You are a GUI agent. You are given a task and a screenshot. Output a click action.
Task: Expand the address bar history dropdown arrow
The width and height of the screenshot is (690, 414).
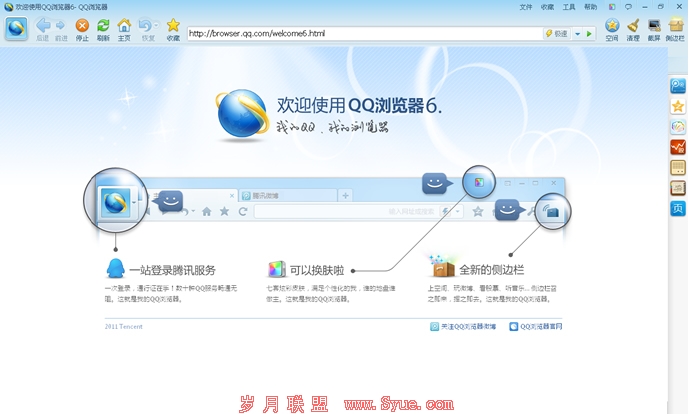577,34
